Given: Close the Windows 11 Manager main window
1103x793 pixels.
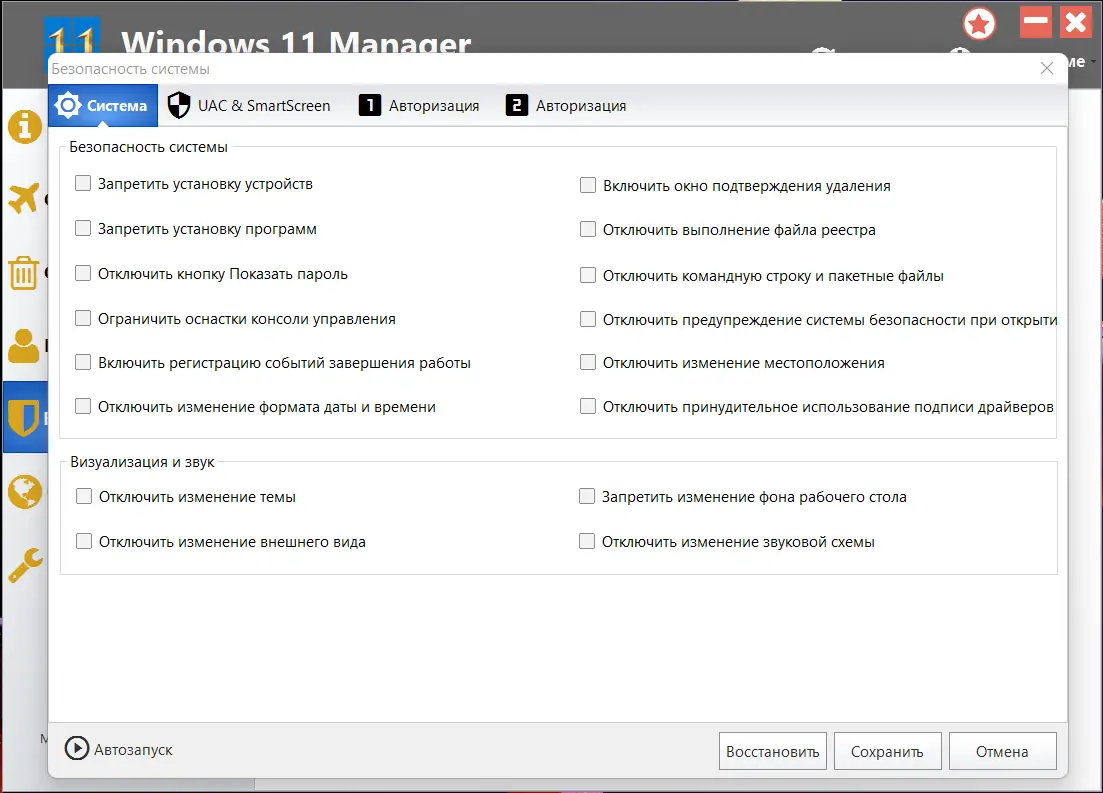Looking at the screenshot, I should [1076, 22].
